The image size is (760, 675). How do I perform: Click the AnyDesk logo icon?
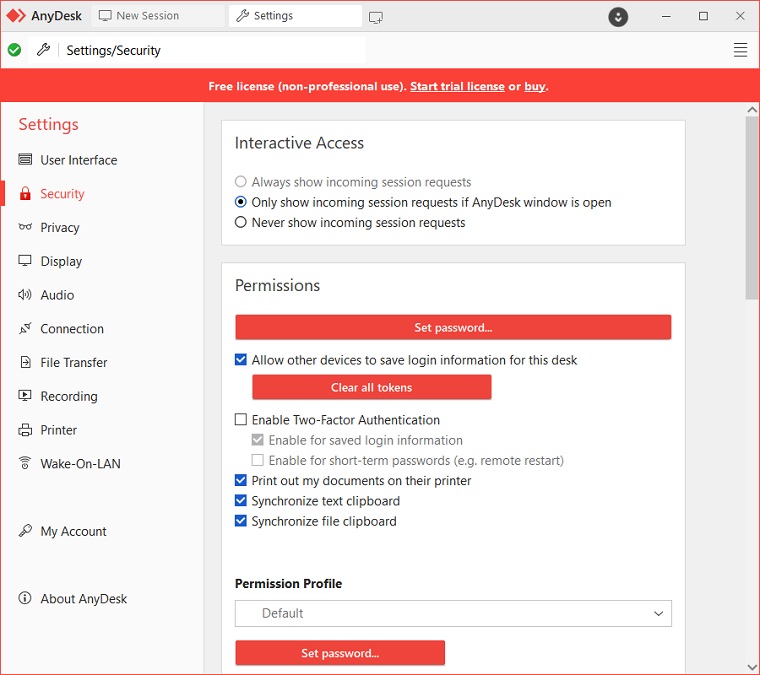(16, 16)
